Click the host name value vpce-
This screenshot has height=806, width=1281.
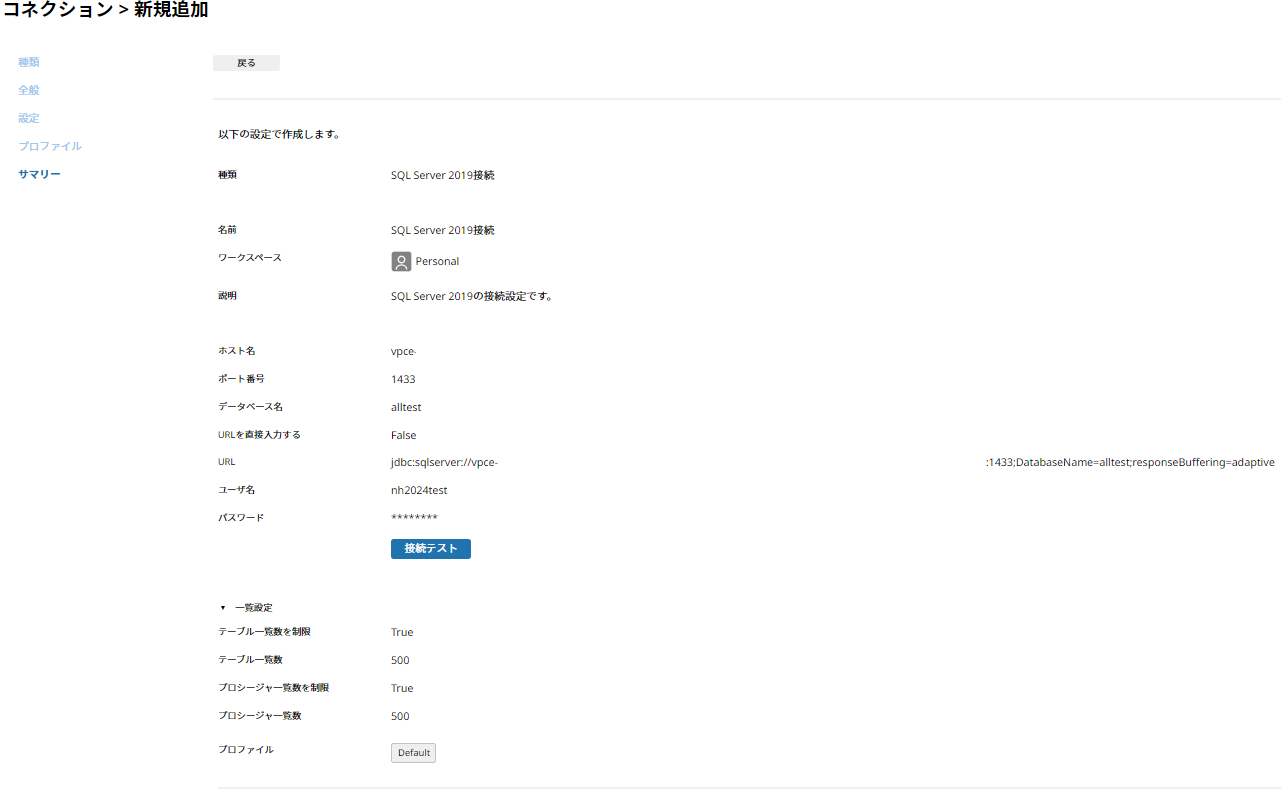pyautogui.click(x=403, y=352)
